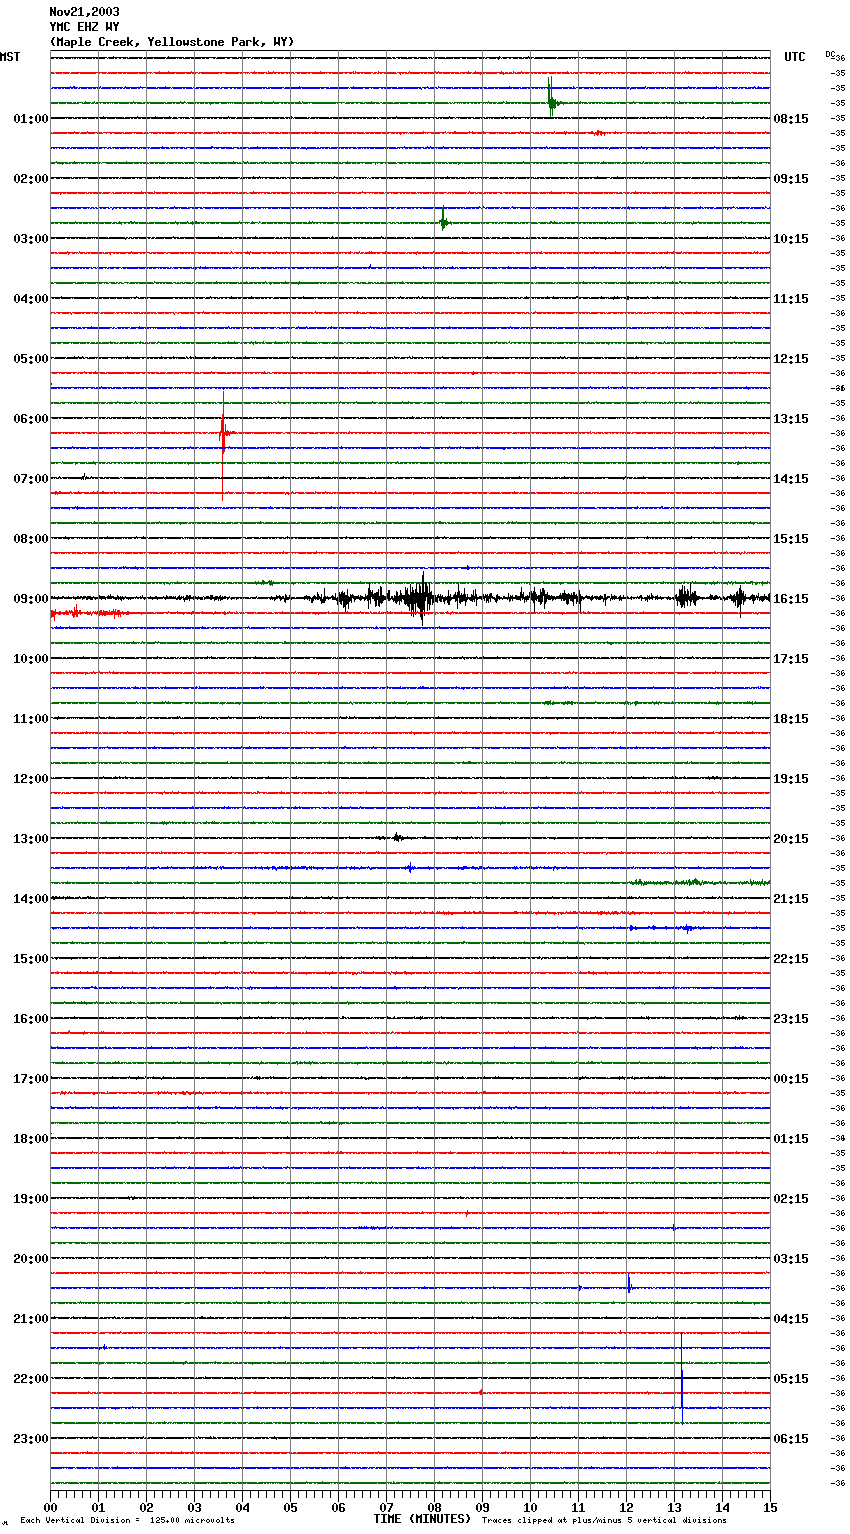850x1534 pixels.
Task: Select the 16:00 MST time label
Action: (x=30, y=1019)
